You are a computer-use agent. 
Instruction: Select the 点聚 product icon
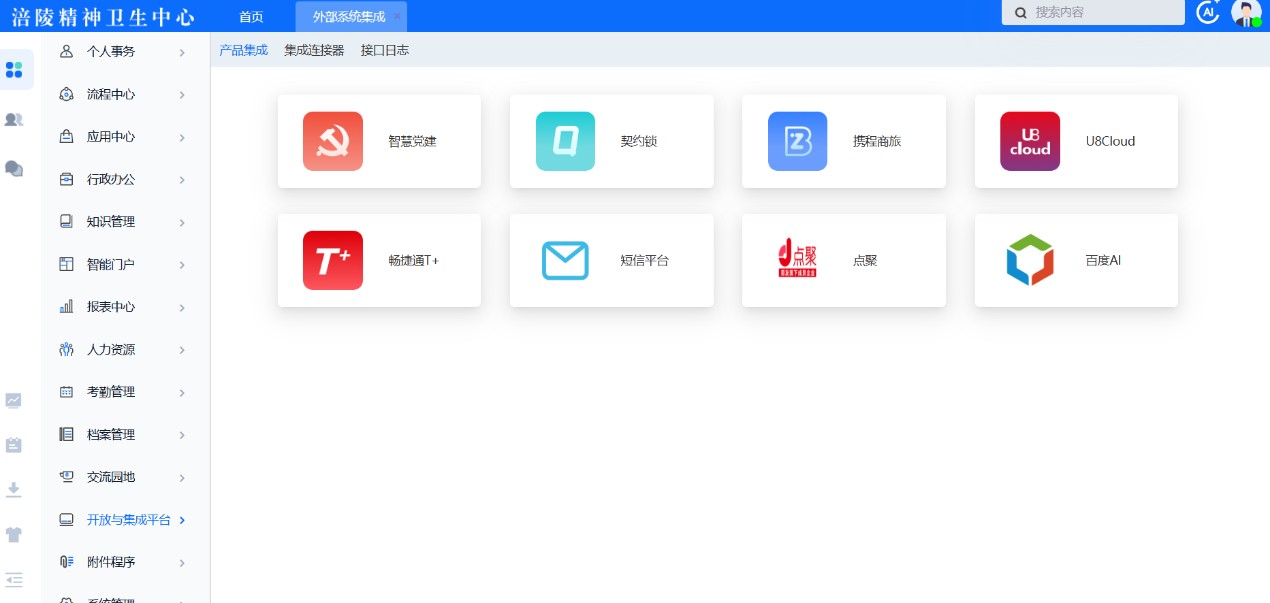coord(797,260)
